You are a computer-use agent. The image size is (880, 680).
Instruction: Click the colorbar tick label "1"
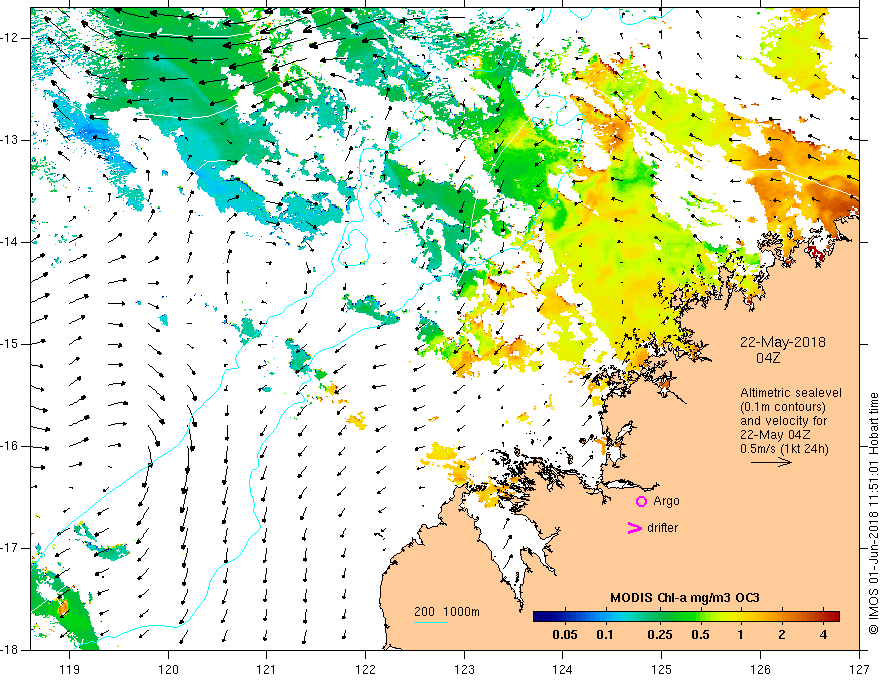[740, 635]
